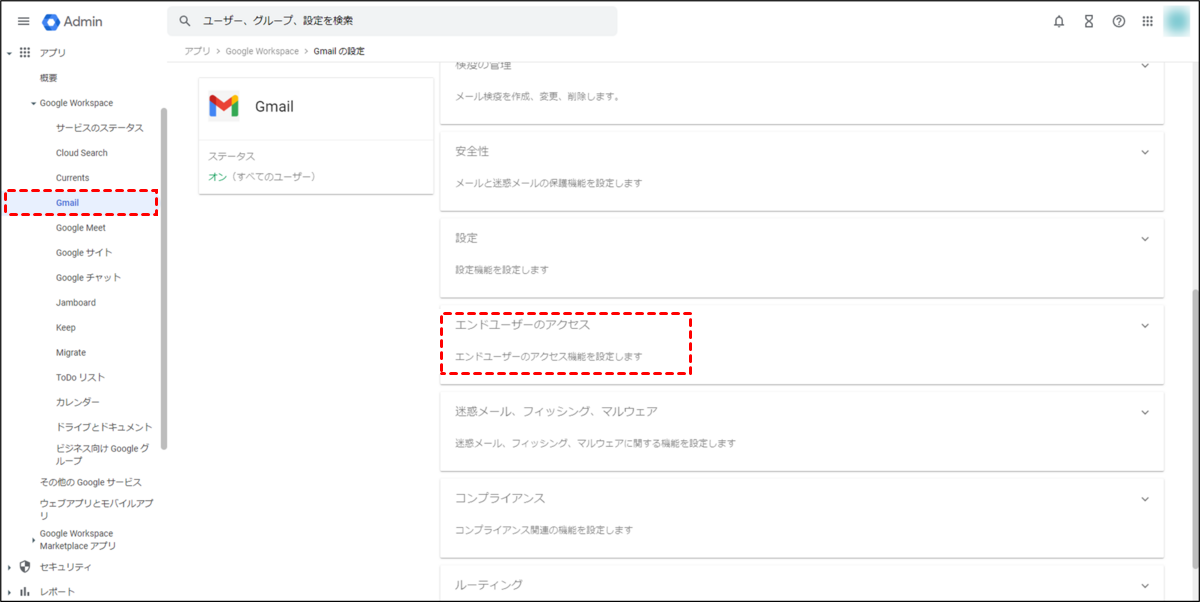Click the search magnifier icon
1200x602 pixels.
(x=184, y=21)
